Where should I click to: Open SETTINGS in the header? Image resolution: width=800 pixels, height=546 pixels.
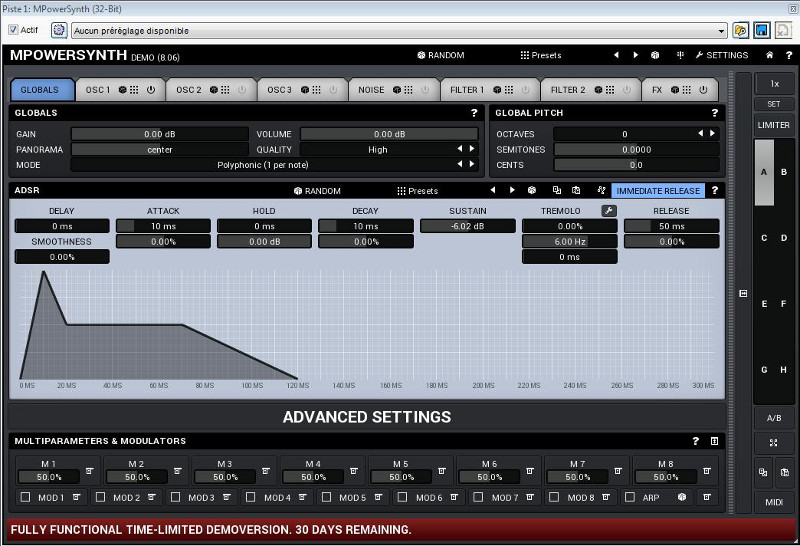coord(722,55)
